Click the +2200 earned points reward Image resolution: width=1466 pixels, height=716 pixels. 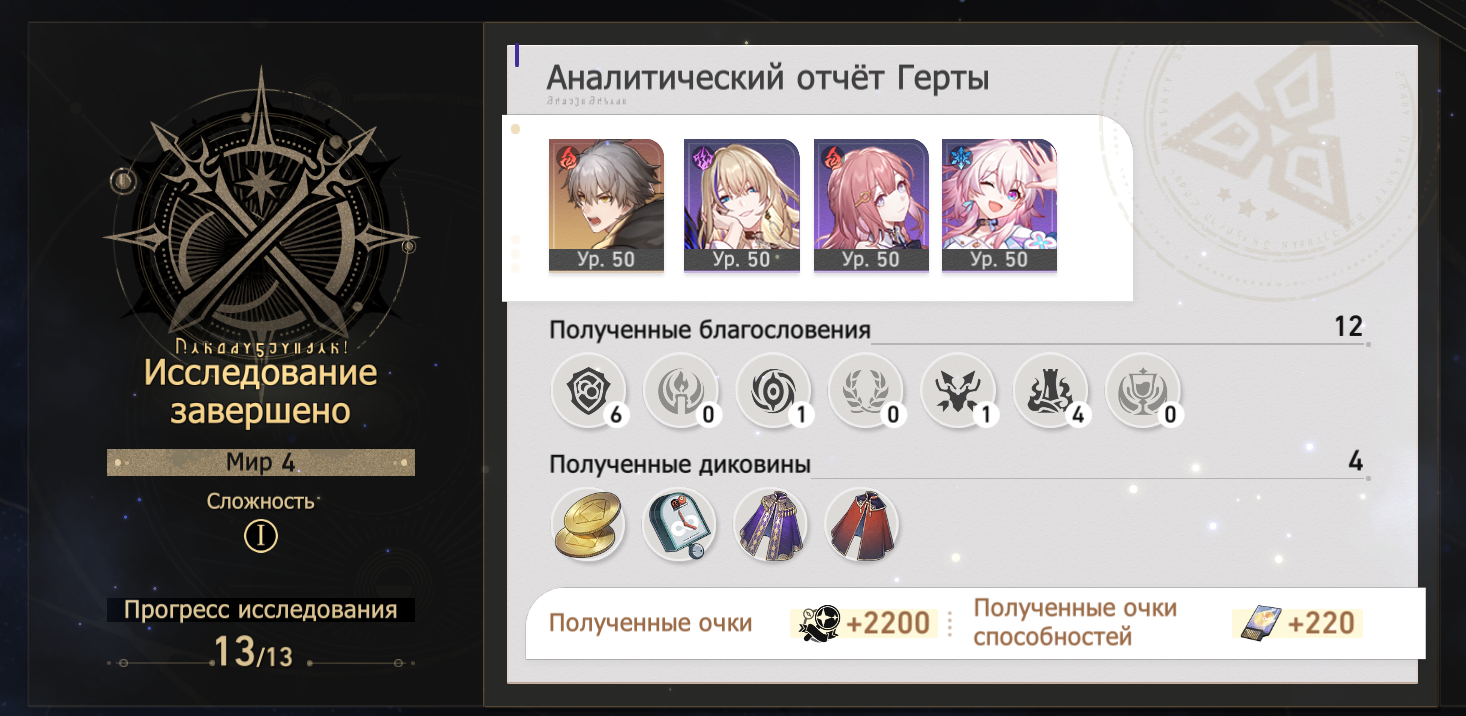click(x=866, y=624)
